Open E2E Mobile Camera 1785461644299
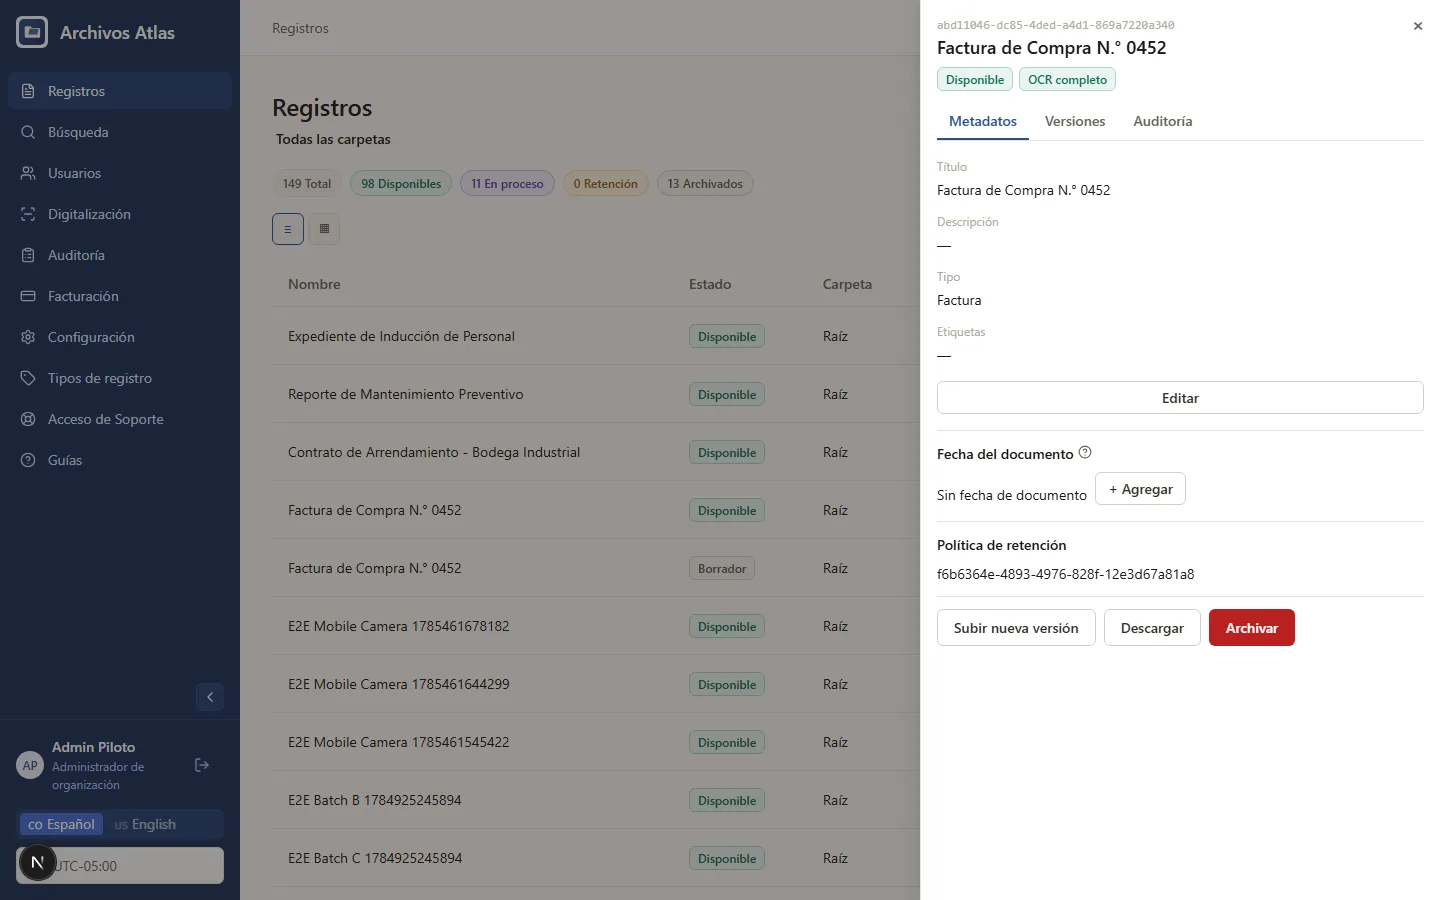 596,684
